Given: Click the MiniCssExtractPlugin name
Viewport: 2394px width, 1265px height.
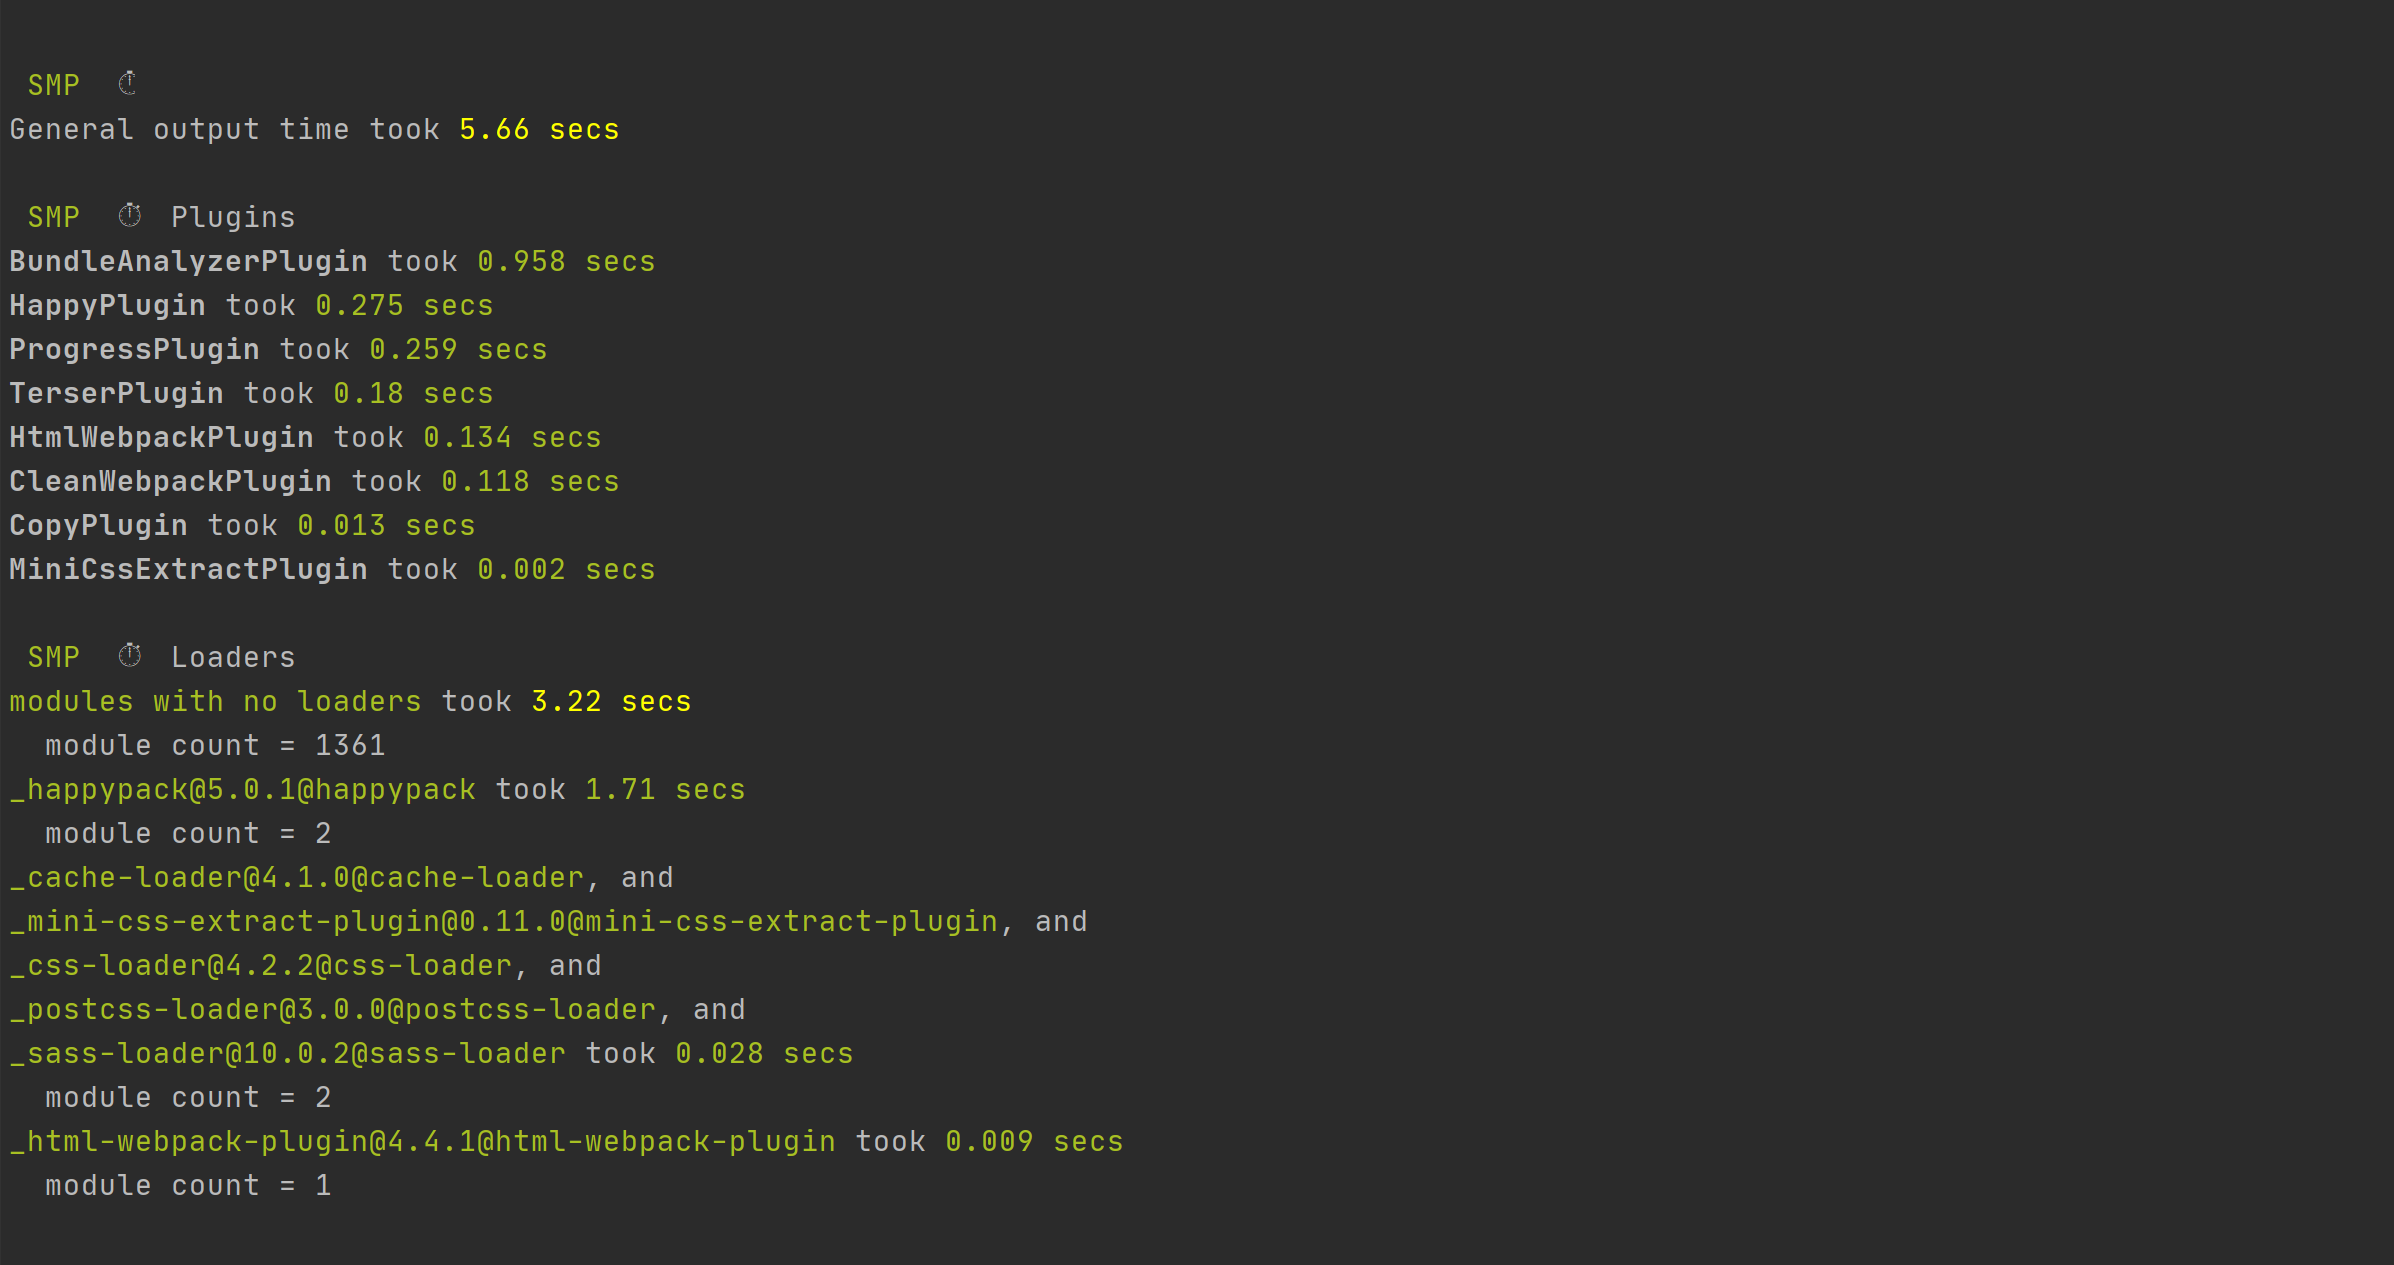Looking at the screenshot, I should click(188, 570).
